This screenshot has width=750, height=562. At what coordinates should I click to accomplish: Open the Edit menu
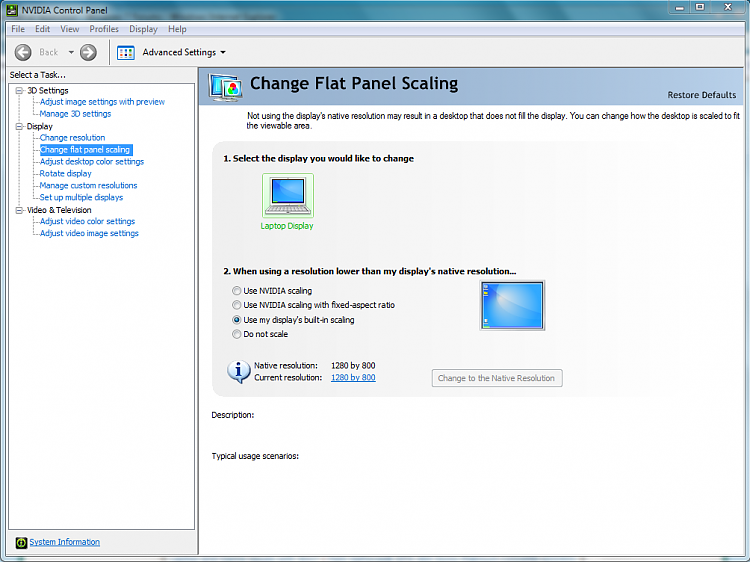[42, 29]
